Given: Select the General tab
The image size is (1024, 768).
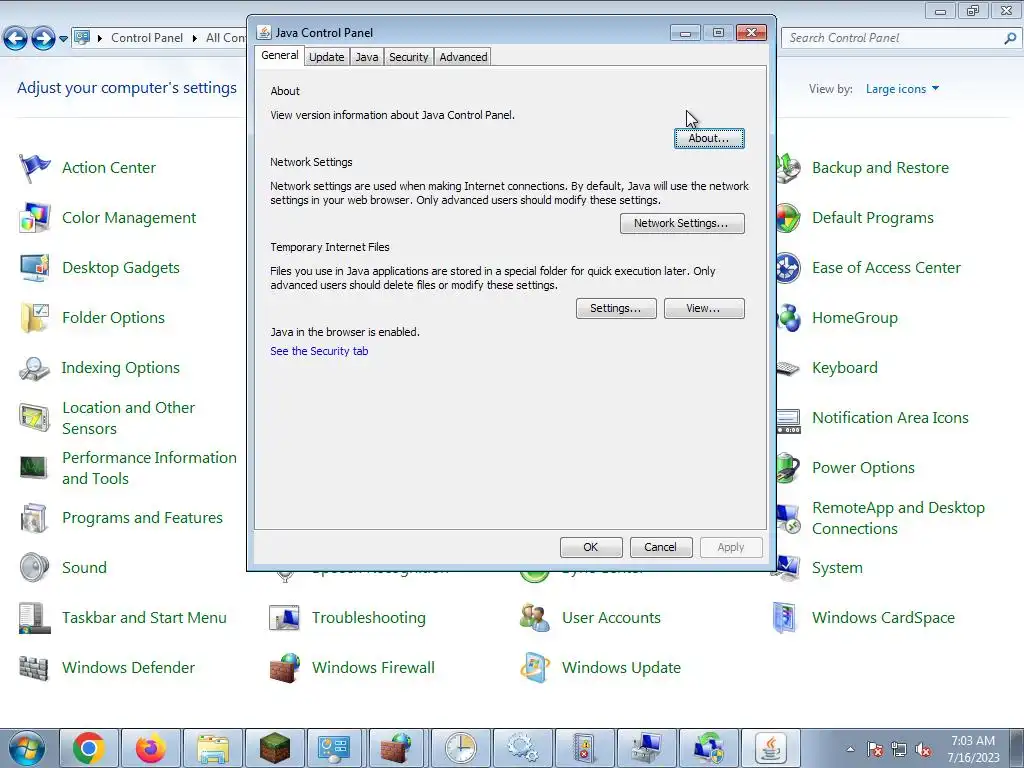Looking at the screenshot, I should (x=280, y=56).
